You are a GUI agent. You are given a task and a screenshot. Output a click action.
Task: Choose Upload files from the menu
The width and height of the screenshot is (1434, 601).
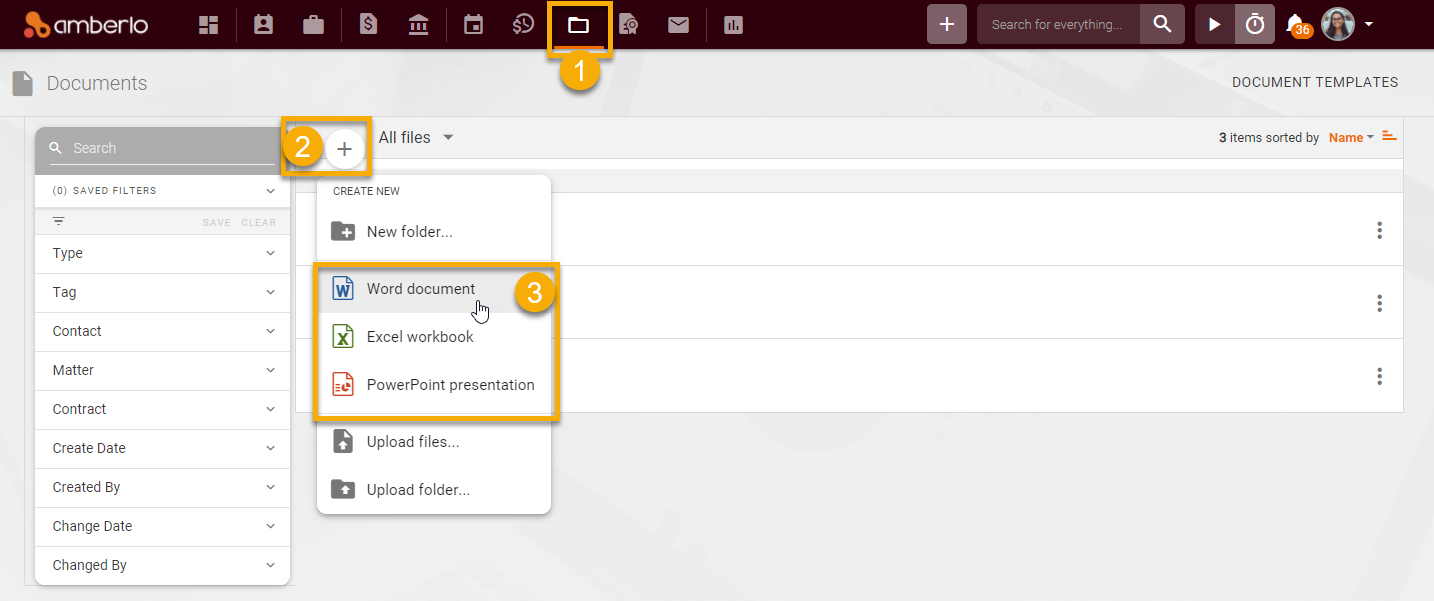pos(412,441)
